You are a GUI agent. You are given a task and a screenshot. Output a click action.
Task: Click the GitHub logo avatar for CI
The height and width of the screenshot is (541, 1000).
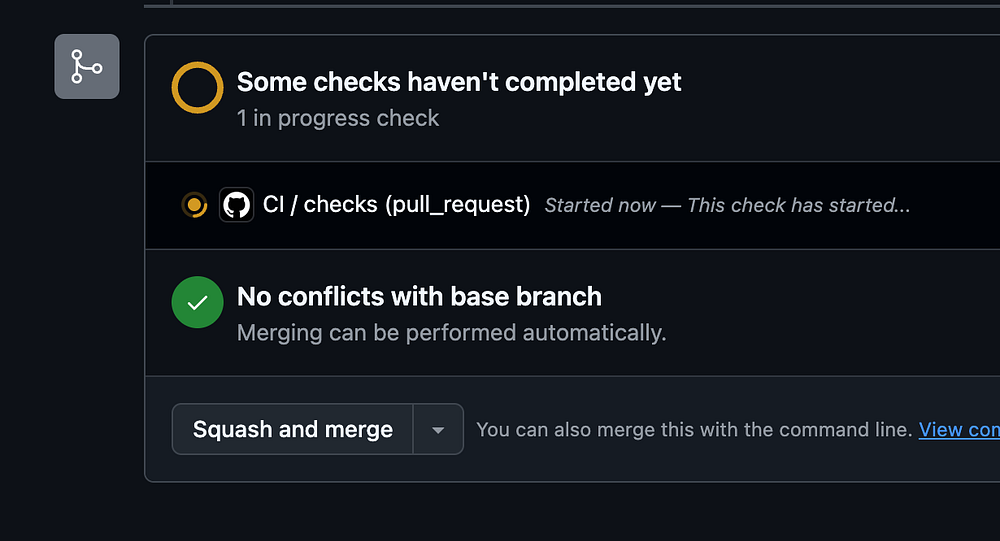coord(236,205)
